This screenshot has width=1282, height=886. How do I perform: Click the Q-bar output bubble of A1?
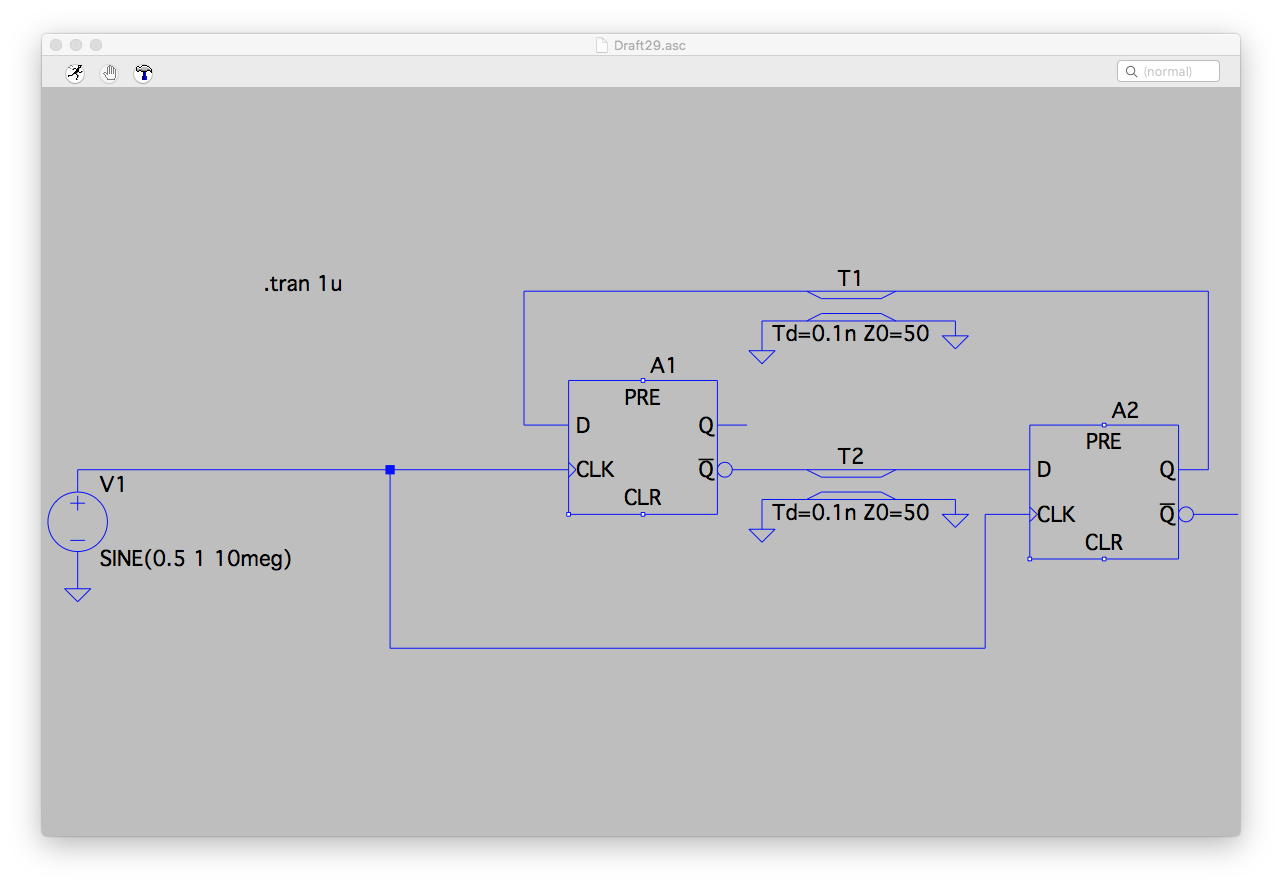point(725,470)
